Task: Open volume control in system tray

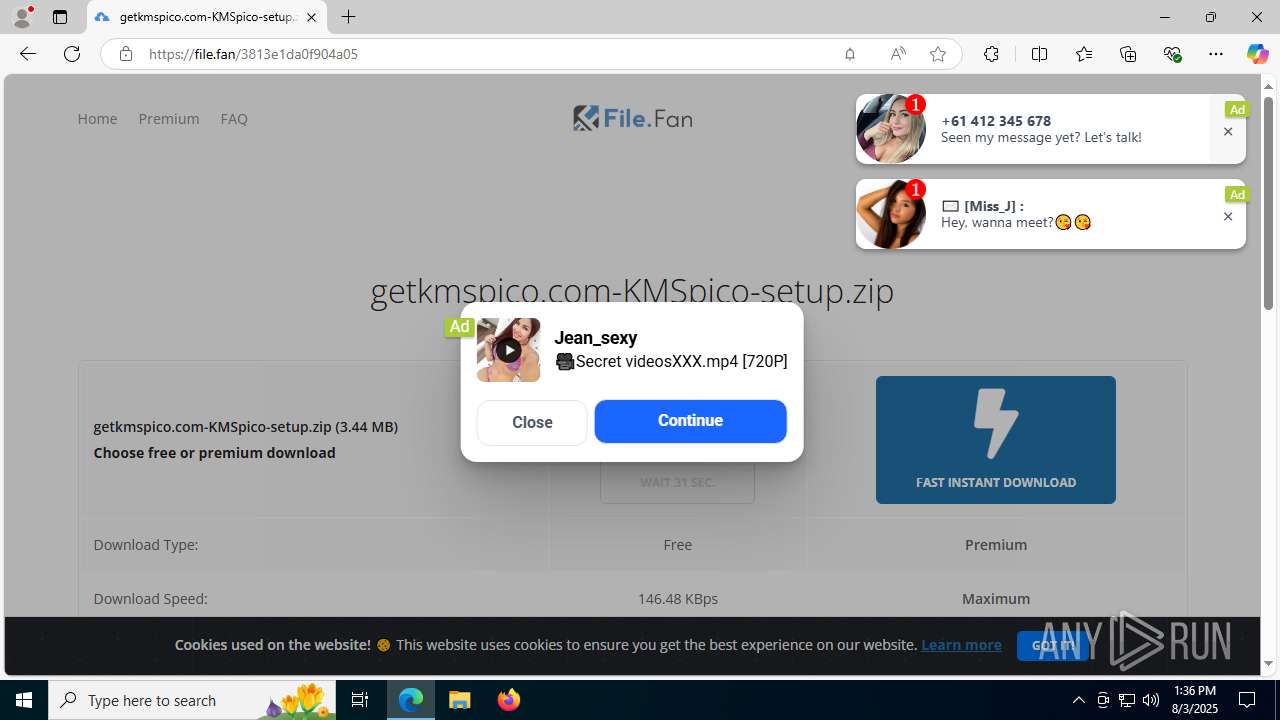Action: 1151,700
